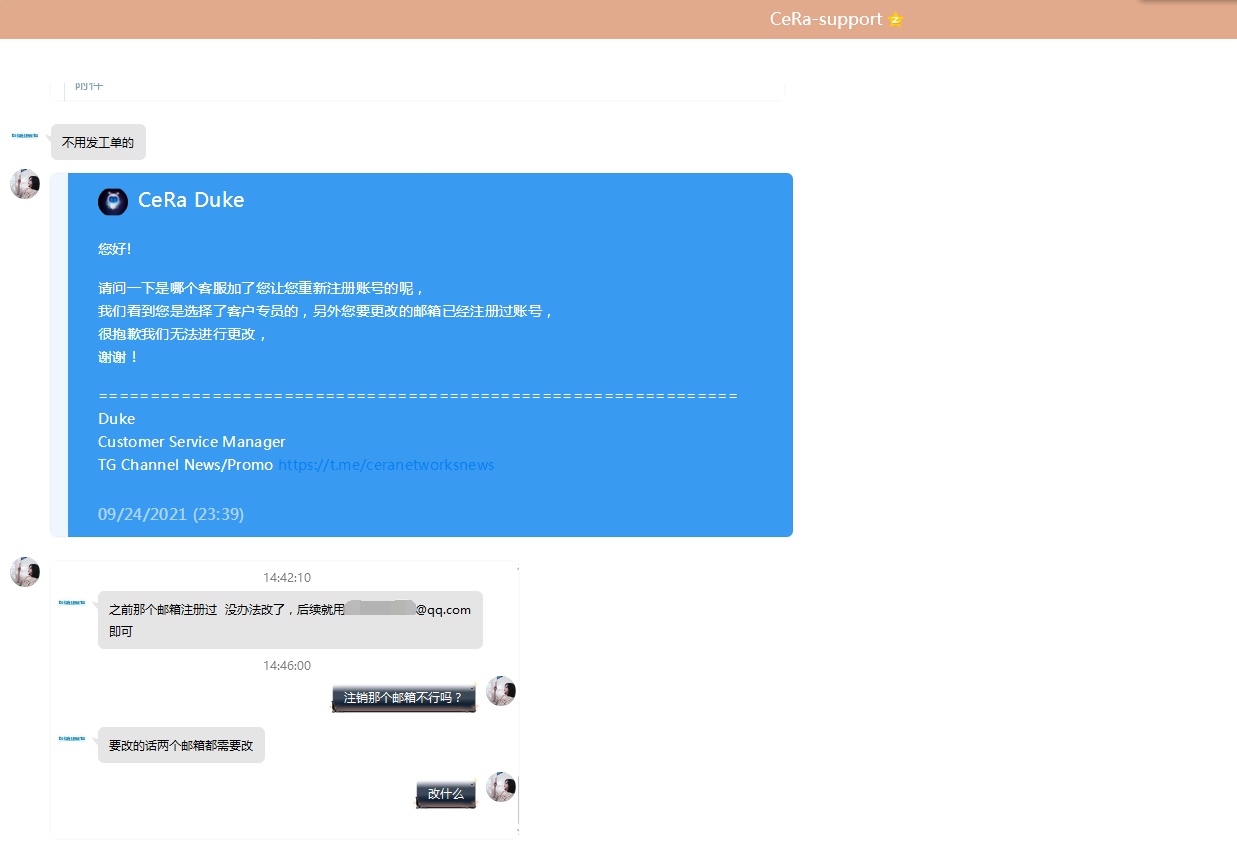Click the 要改的话两个邮箱都需要改 bubble

(181, 745)
